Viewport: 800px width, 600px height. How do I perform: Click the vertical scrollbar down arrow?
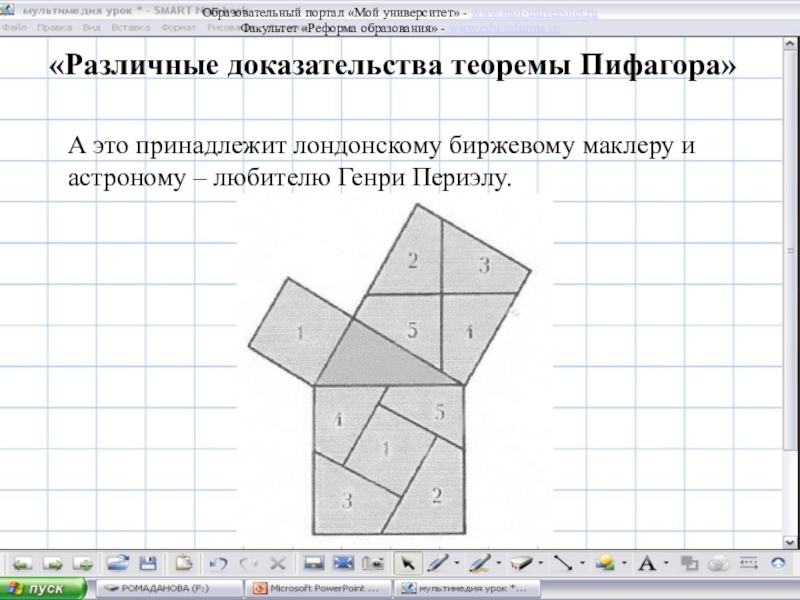pos(789,542)
